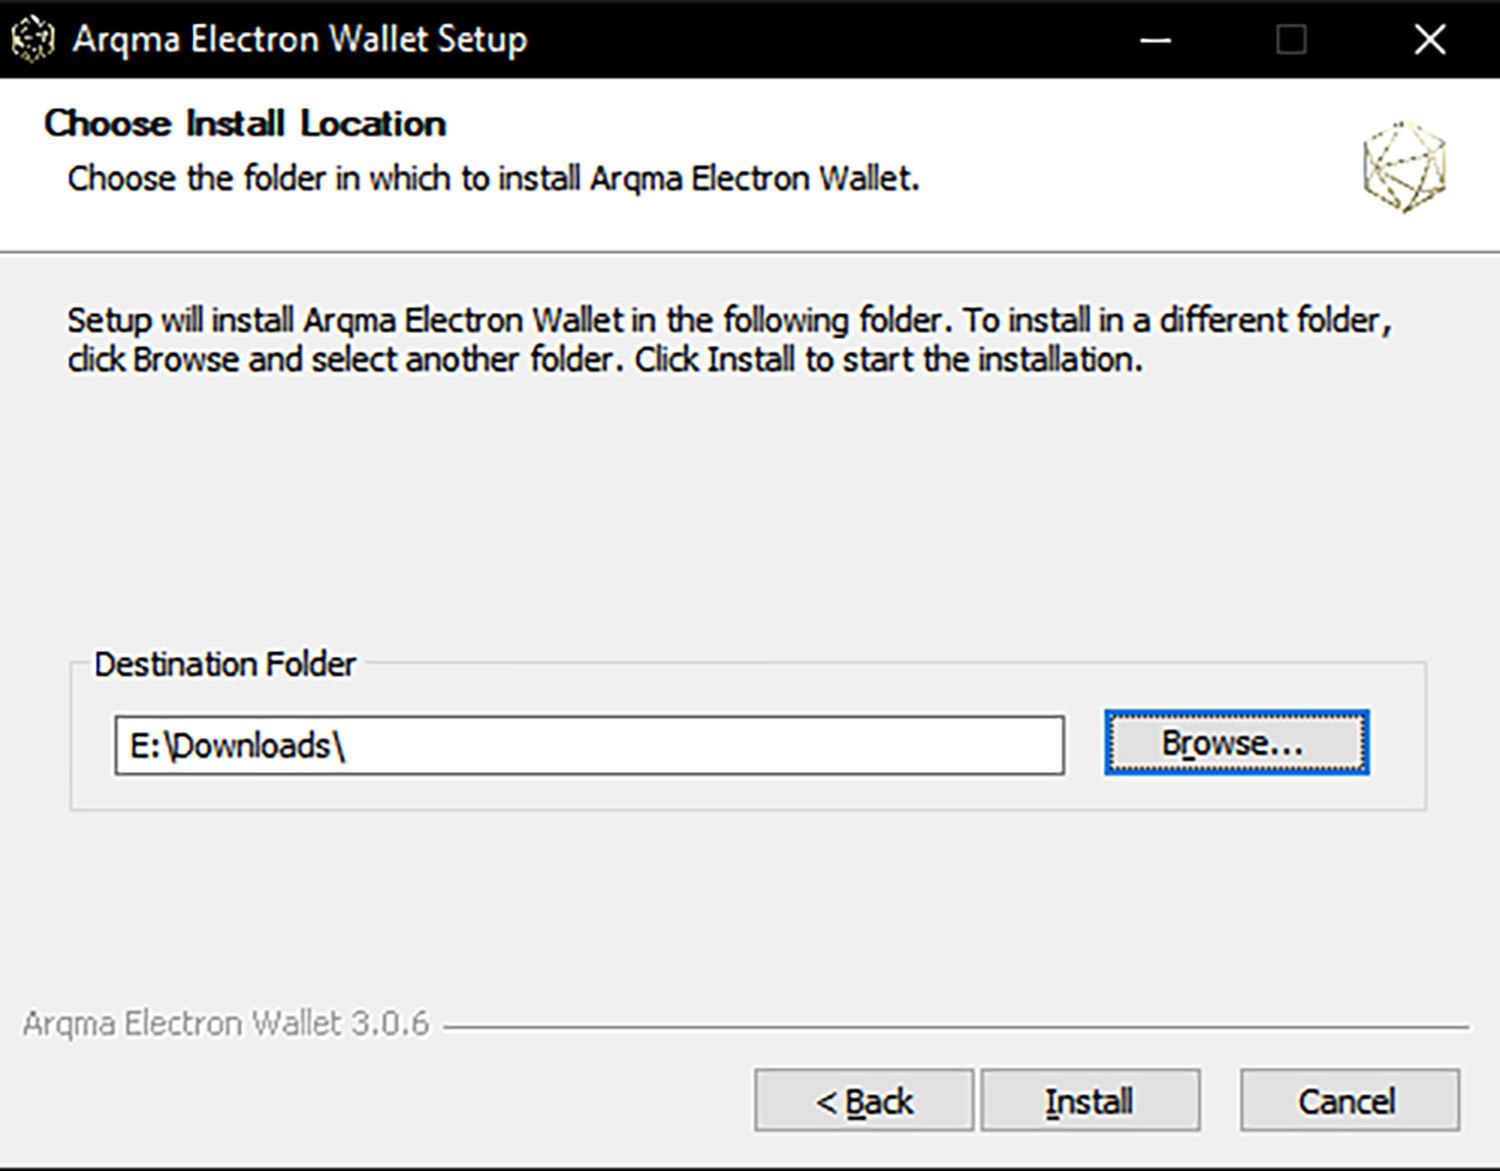The width and height of the screenshot is (1500, 1171).
Task: Start installation with the Install button
Action: tap(1090, 1100)
